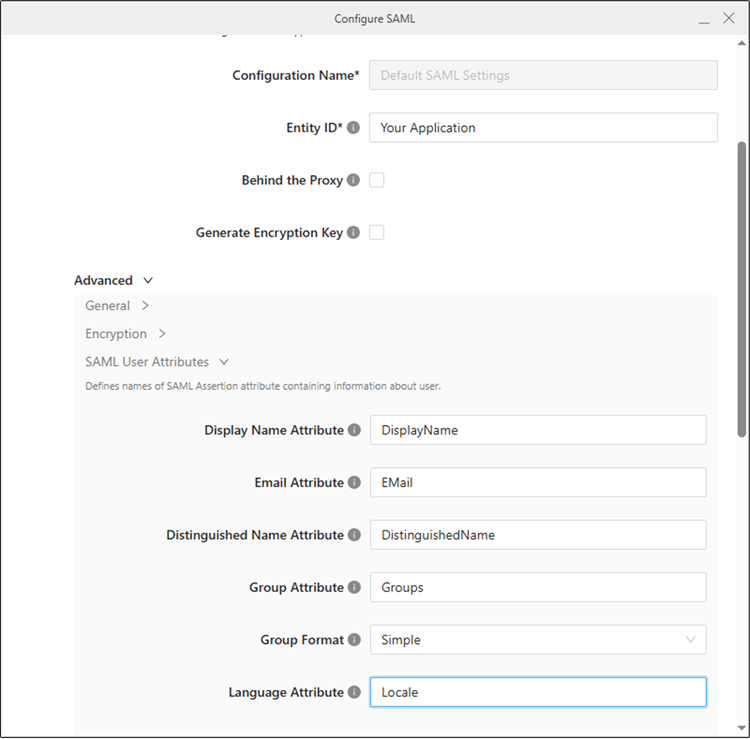
Task: Enable the Behind the Proxy checkbox
Action: [x=377, y=180]
